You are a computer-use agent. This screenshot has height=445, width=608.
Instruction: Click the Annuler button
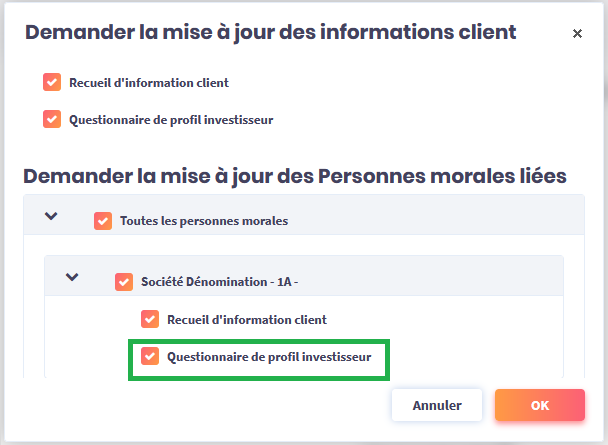coord(437,406)
